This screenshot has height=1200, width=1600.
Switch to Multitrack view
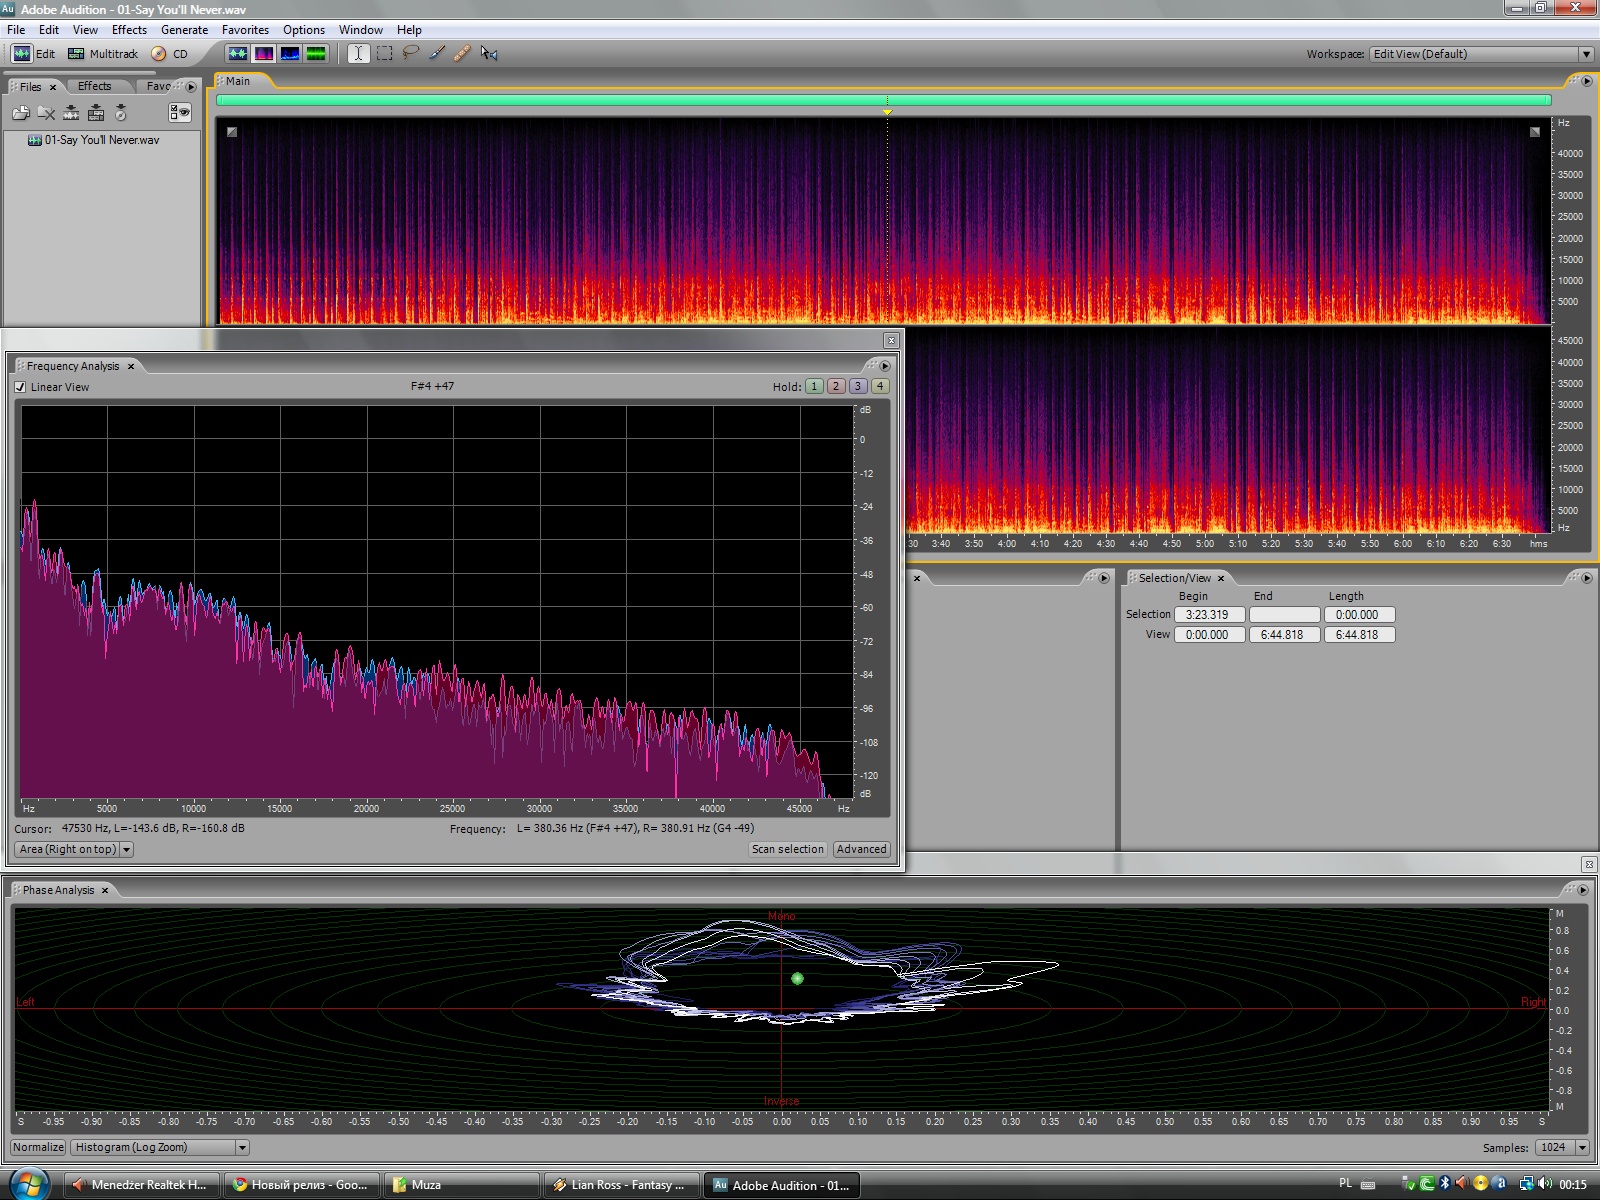click(103, 54)
